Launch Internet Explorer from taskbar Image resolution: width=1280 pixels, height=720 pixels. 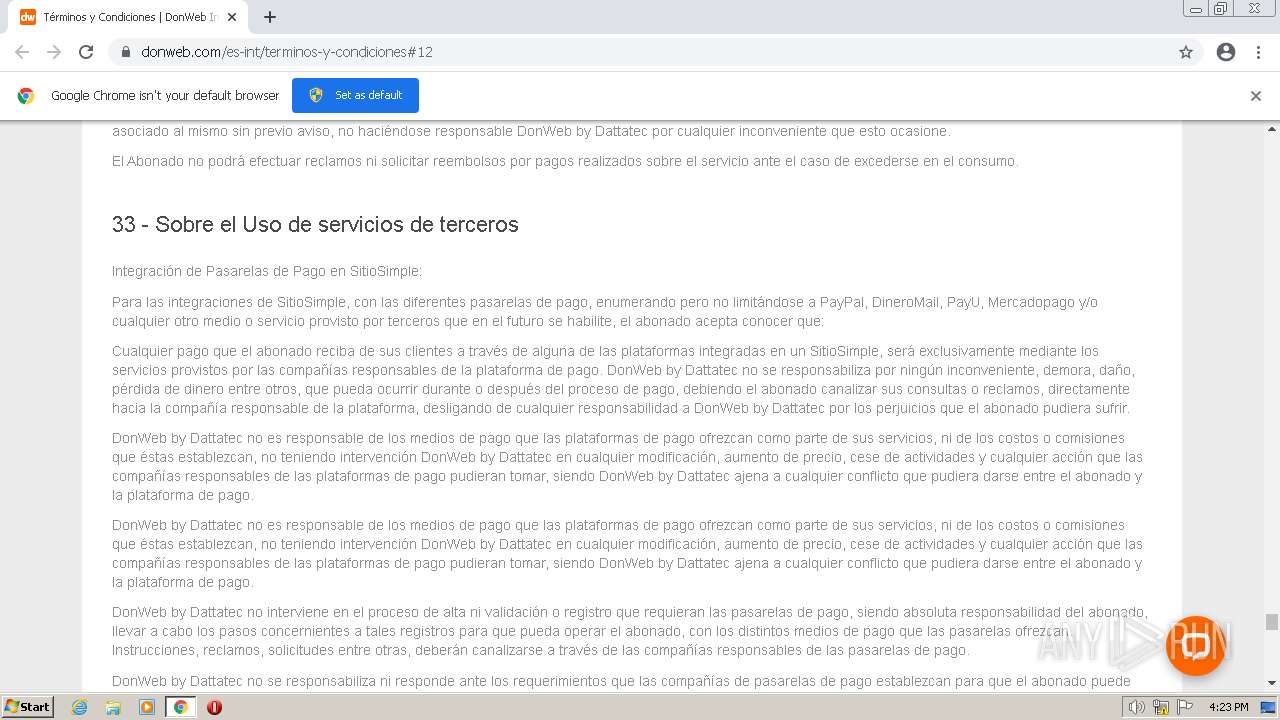tap(80, 707)
